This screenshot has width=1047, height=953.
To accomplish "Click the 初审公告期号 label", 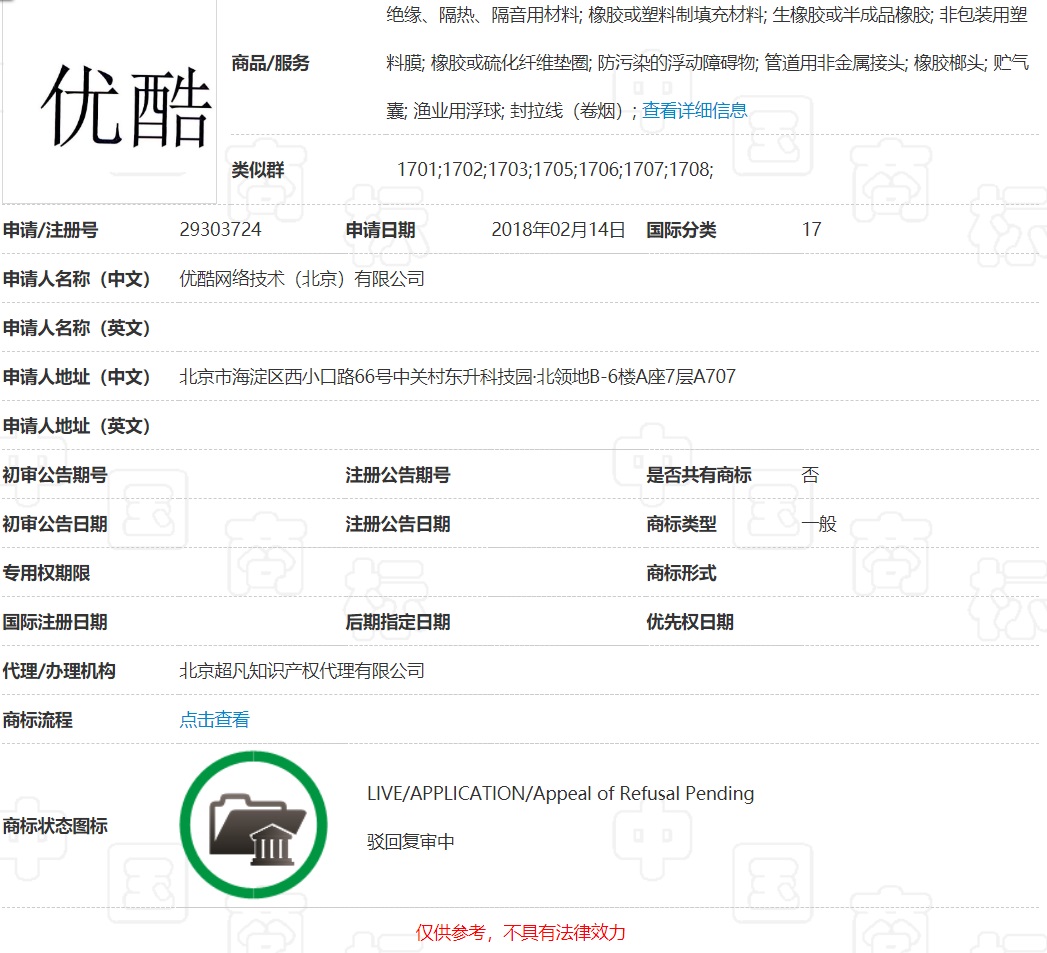I will tap(55, 475).
